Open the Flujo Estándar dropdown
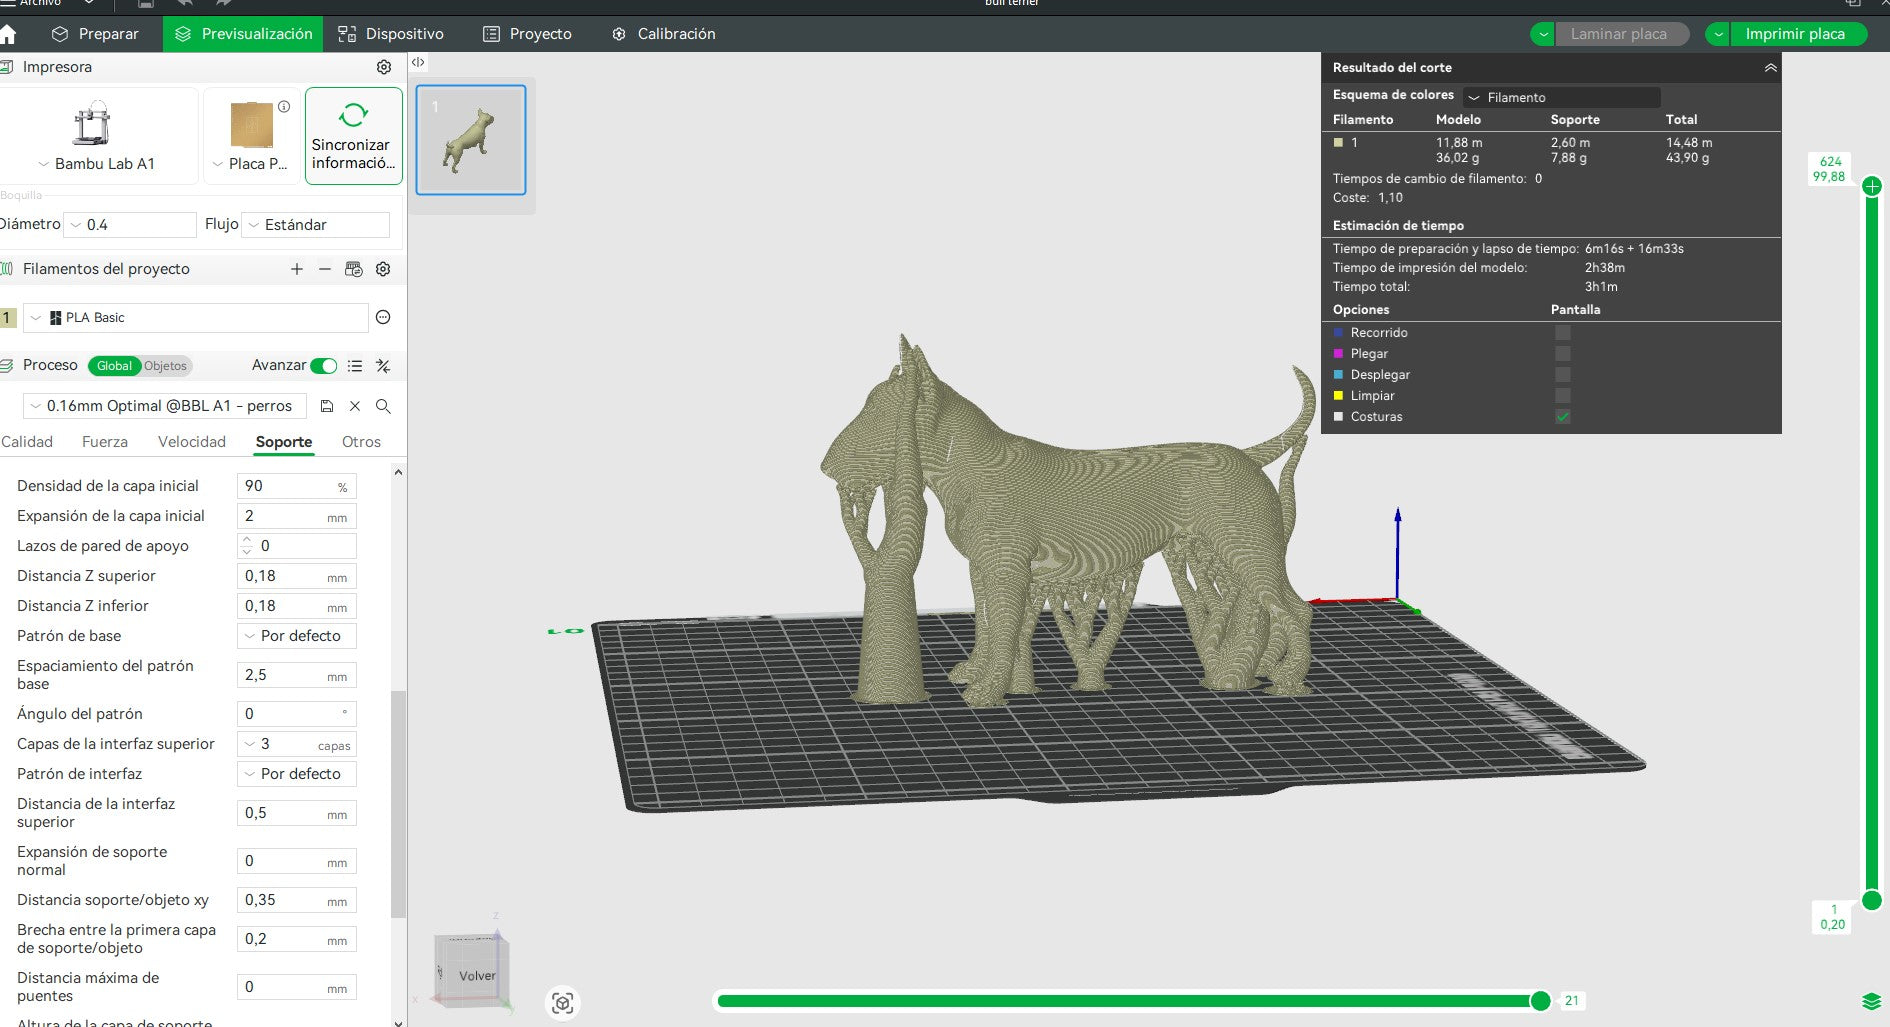This screenshot has height=1027, width=1890. coord(316,225)
